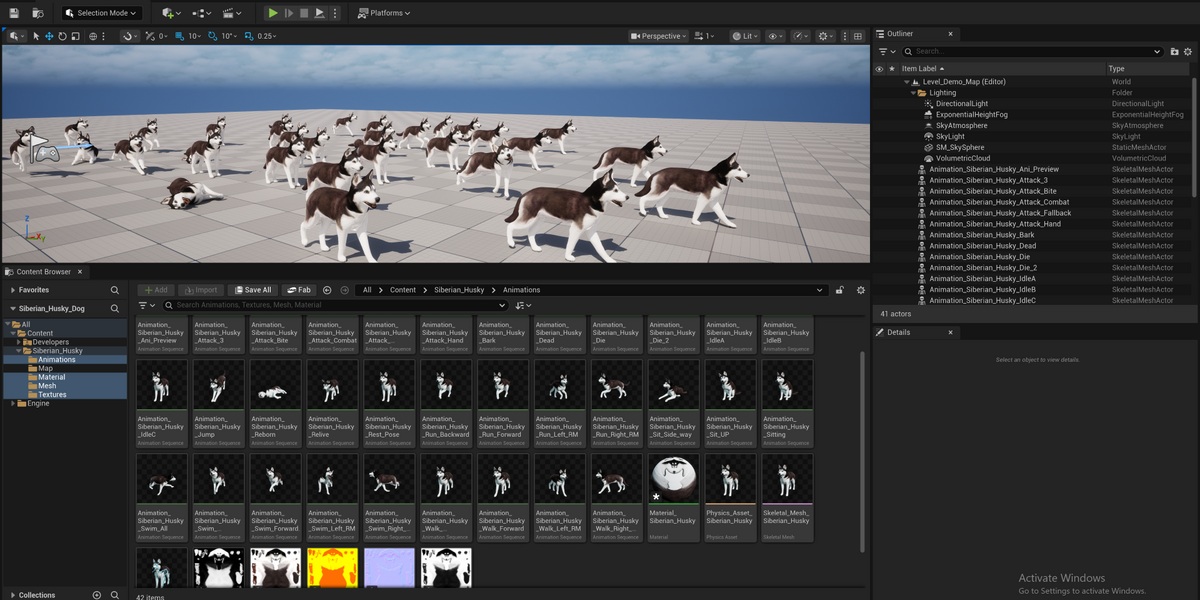Toggle rotation snapping at 10 degrees

[224, 36]
